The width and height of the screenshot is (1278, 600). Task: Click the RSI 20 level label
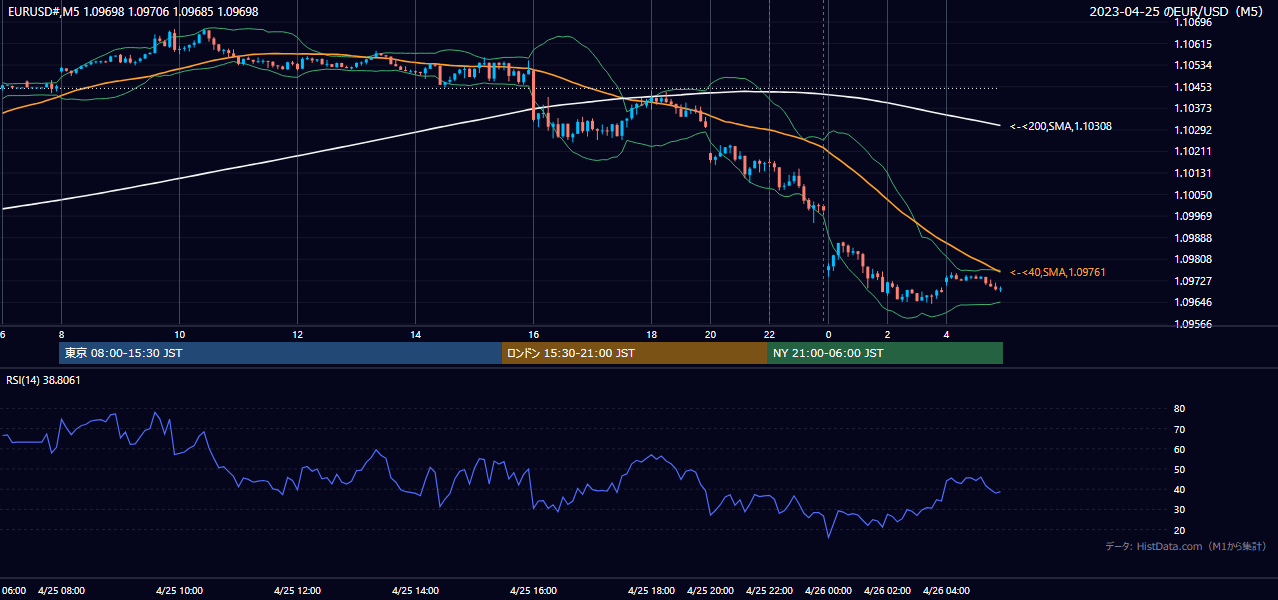pyautogui.click(x=1180, y=530)
